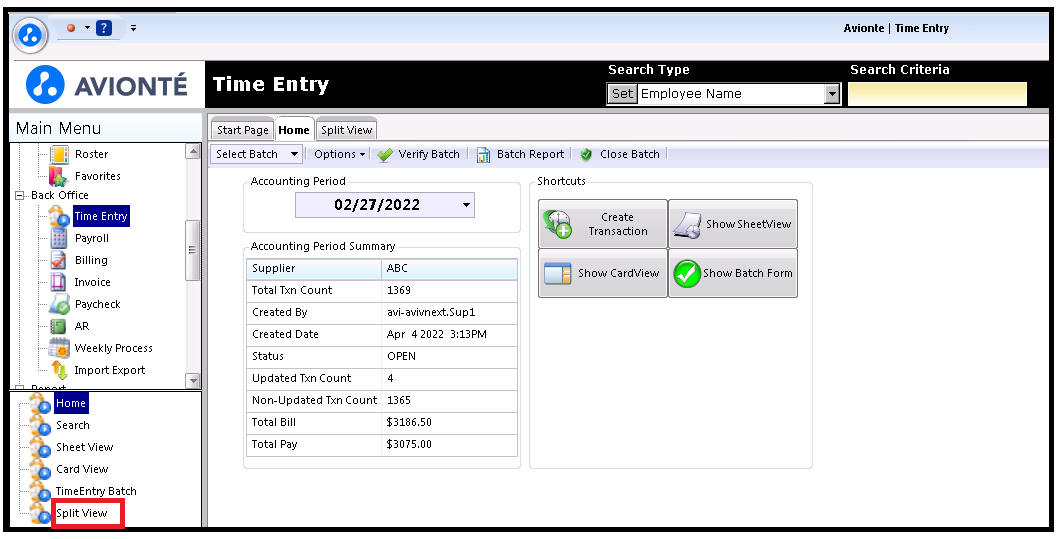Click the Close Batch shield icon
The height and width of the screenshot is (539, 1061).
(586, 155)
